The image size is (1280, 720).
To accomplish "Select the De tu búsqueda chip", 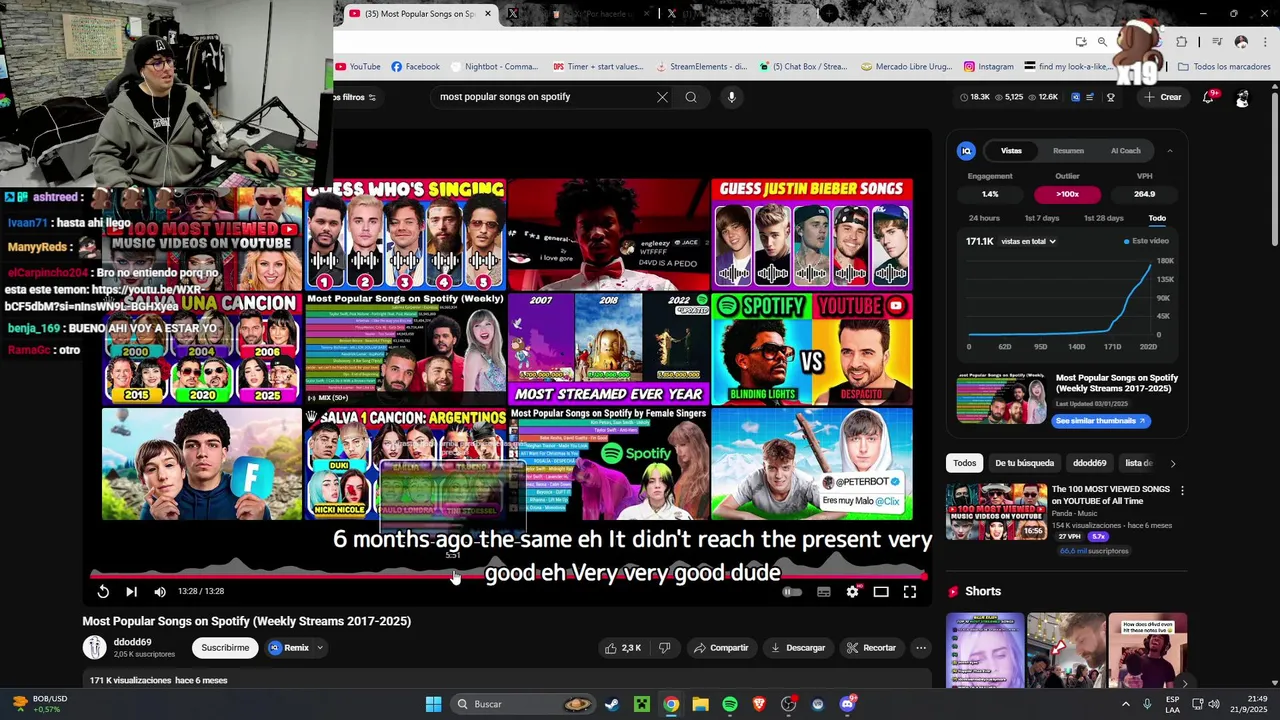I will tap(1025, 463).
